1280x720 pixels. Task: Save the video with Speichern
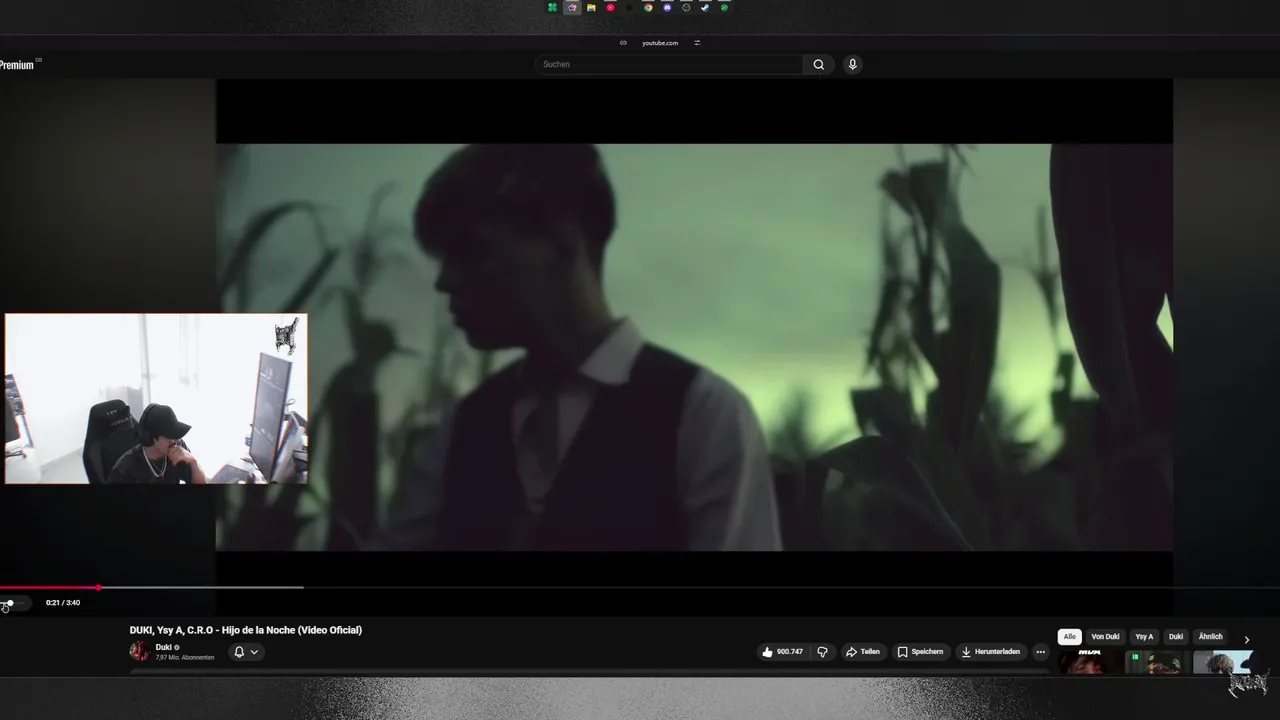[x=920, y=652]
